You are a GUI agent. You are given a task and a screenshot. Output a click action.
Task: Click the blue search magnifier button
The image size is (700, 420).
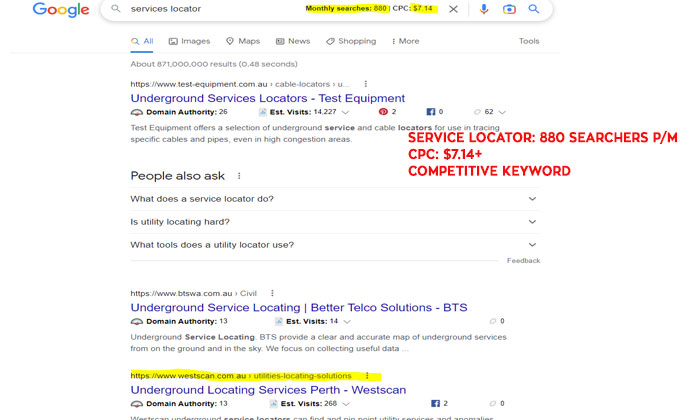[533, 9]
